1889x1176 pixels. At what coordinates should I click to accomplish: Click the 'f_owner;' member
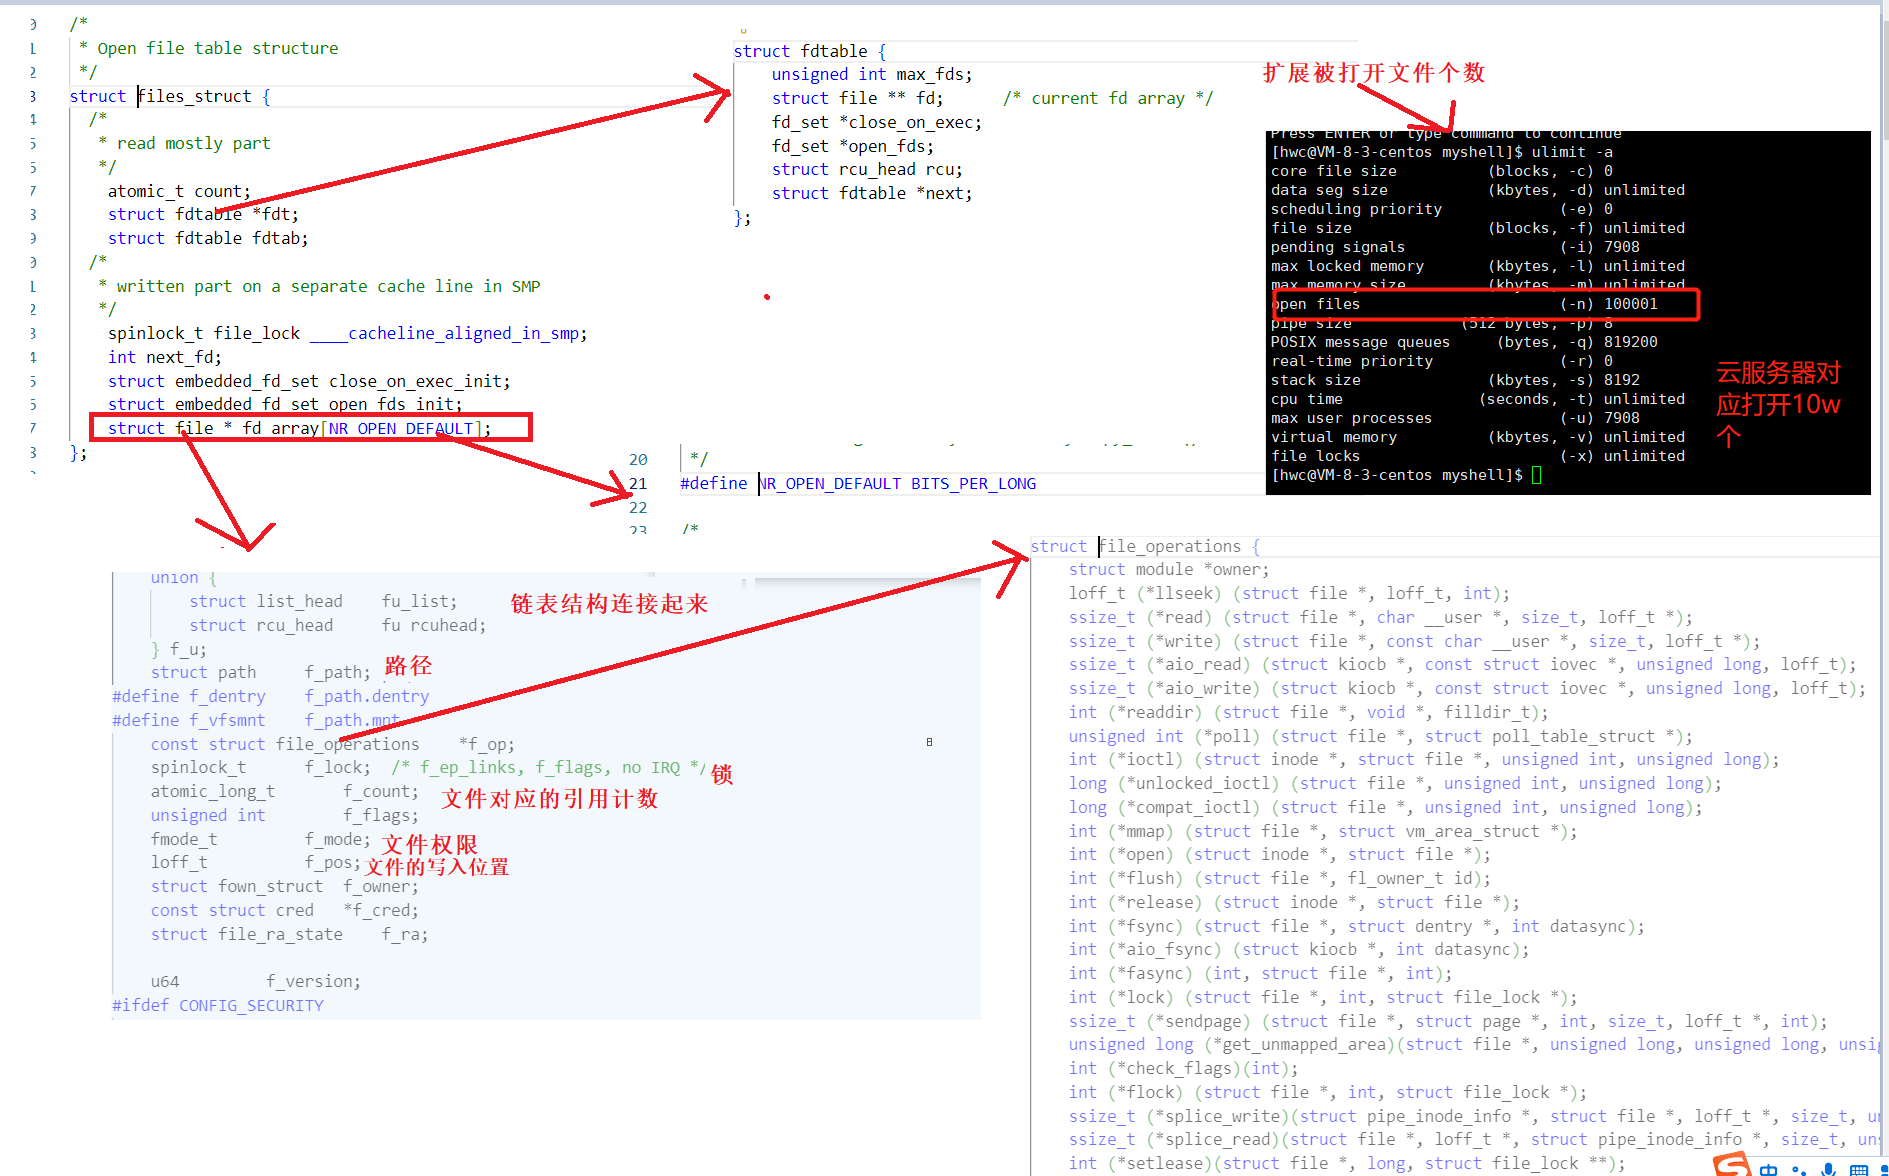click(x=380, y=886)
